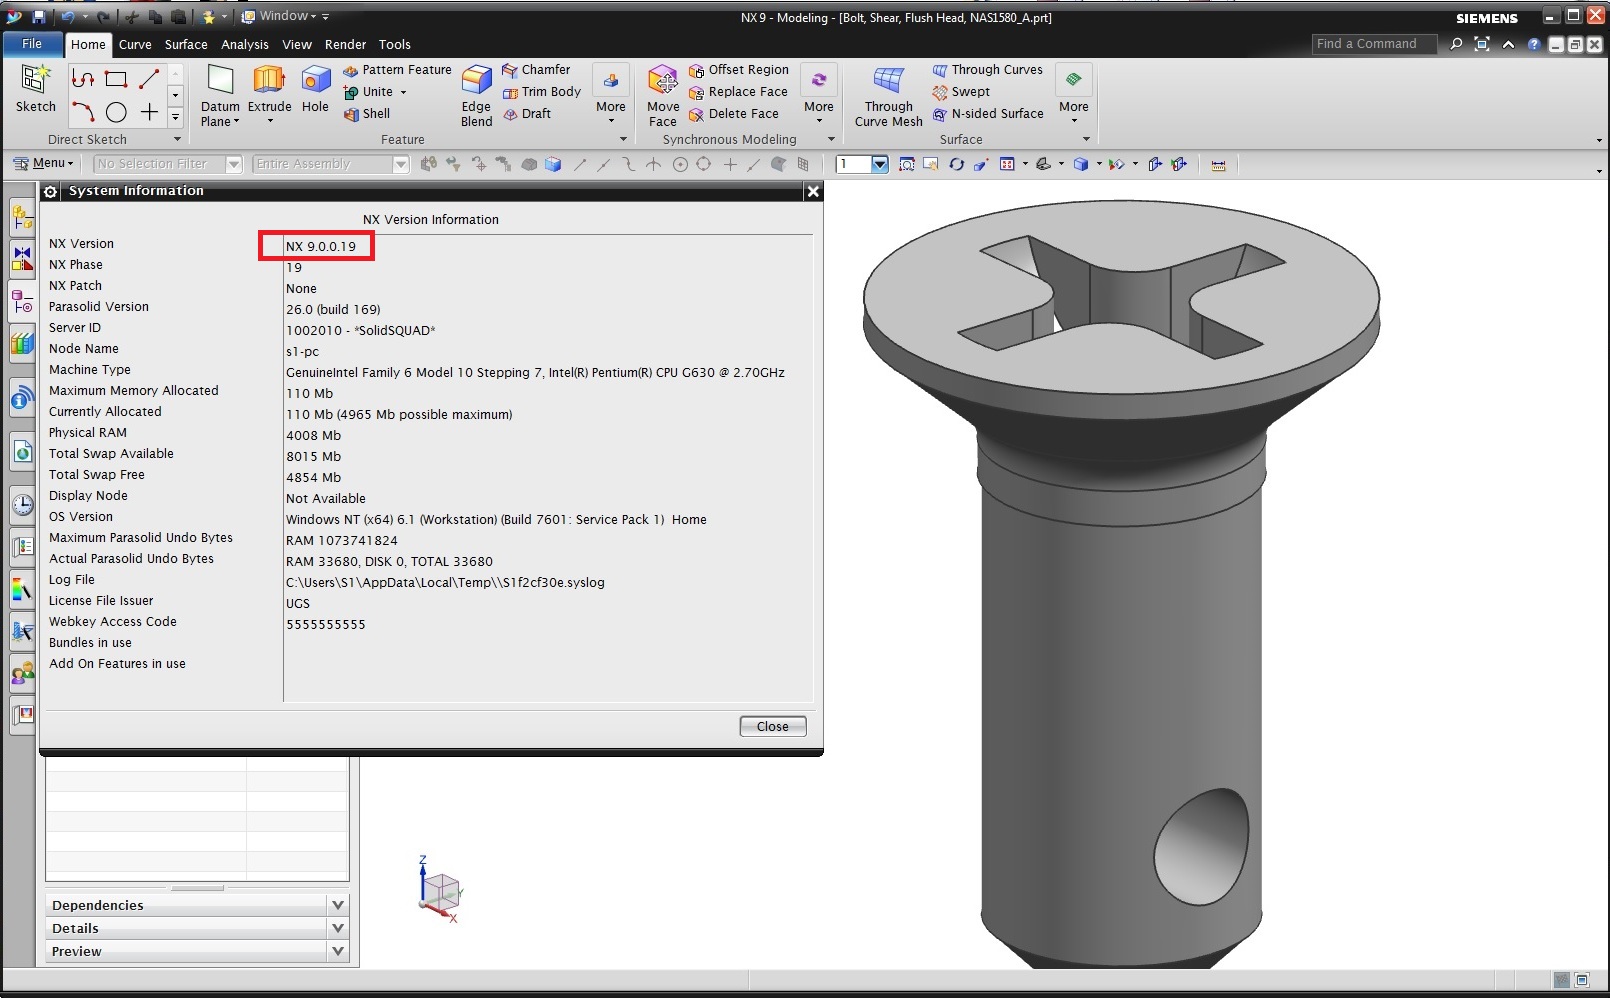This screenshot has height=998, width=1610.
Task: Pick the Chamfer tool
Action: 536,70
